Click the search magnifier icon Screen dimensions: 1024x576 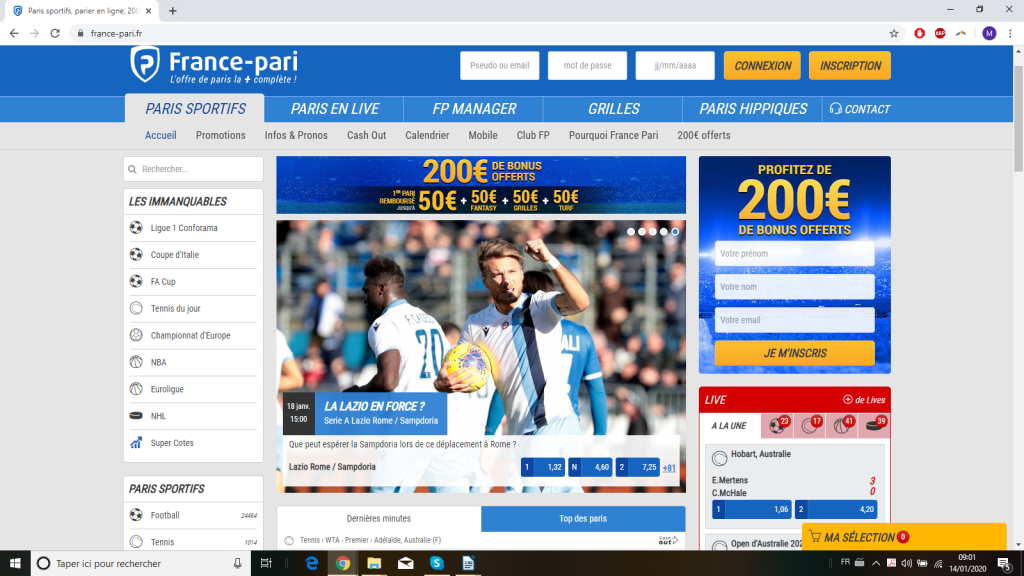click(133, 169)
